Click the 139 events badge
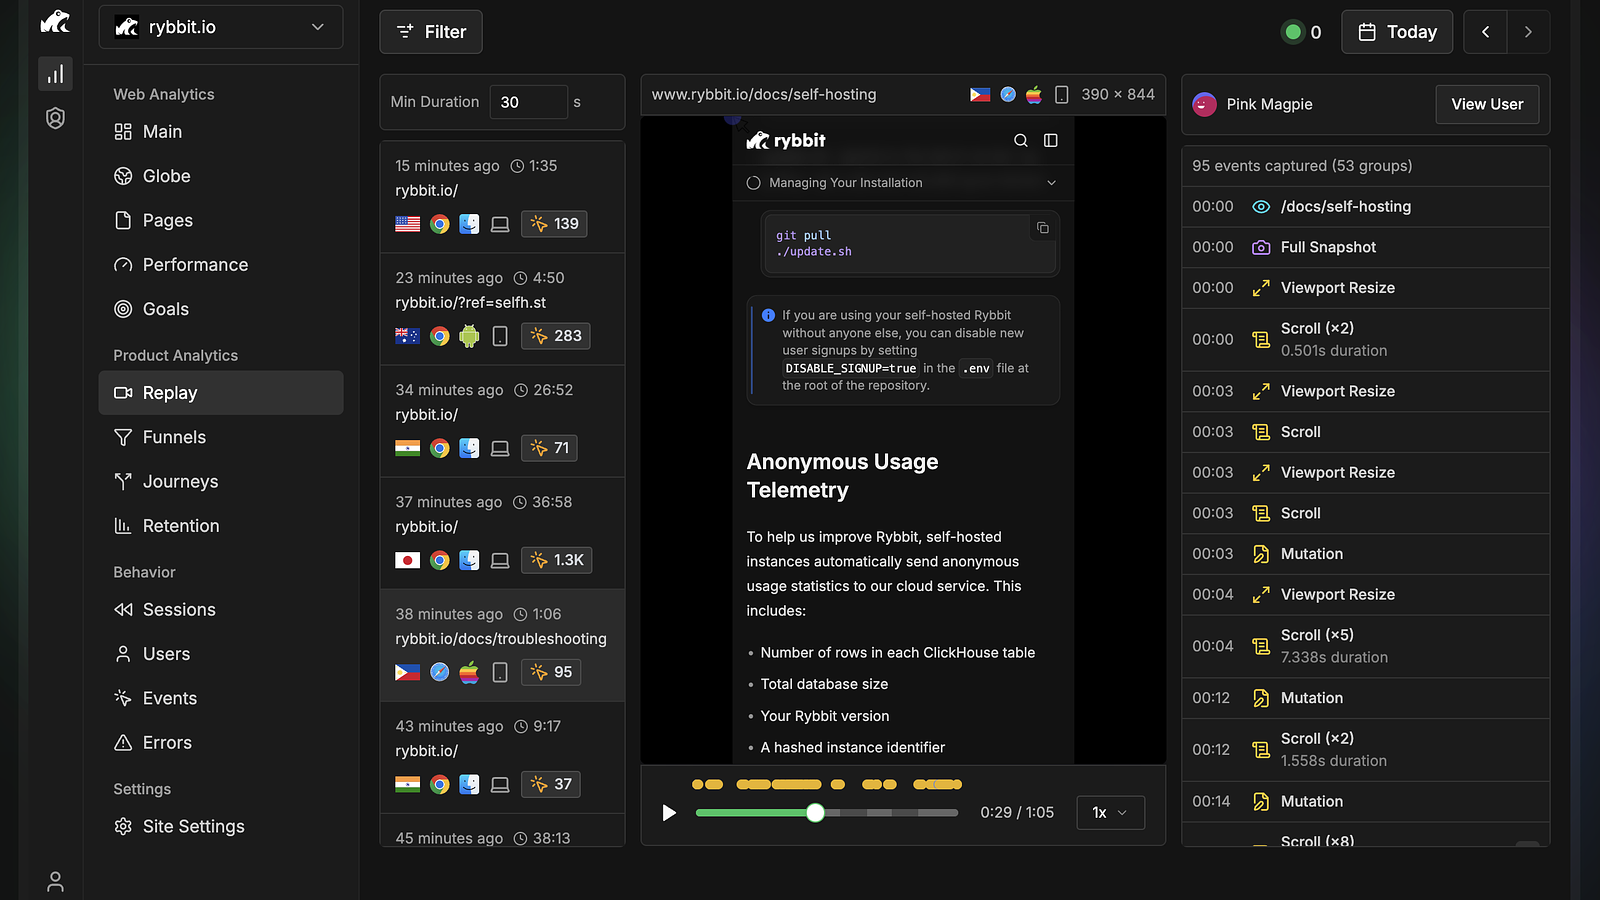 [x=554, y=224]
